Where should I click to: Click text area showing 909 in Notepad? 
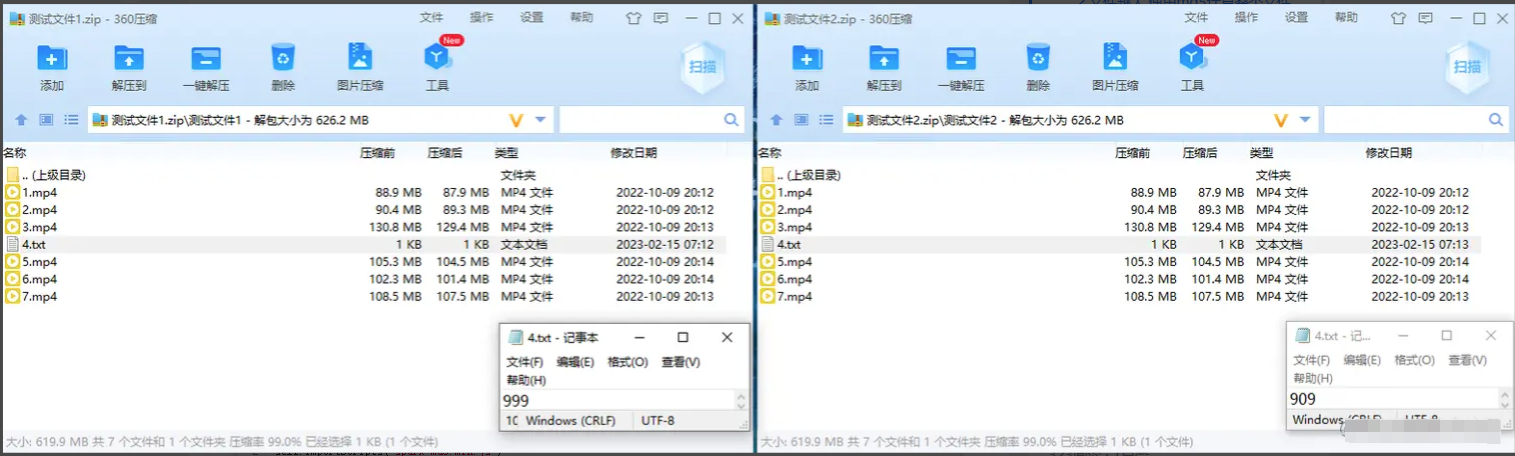point(1394,398)
